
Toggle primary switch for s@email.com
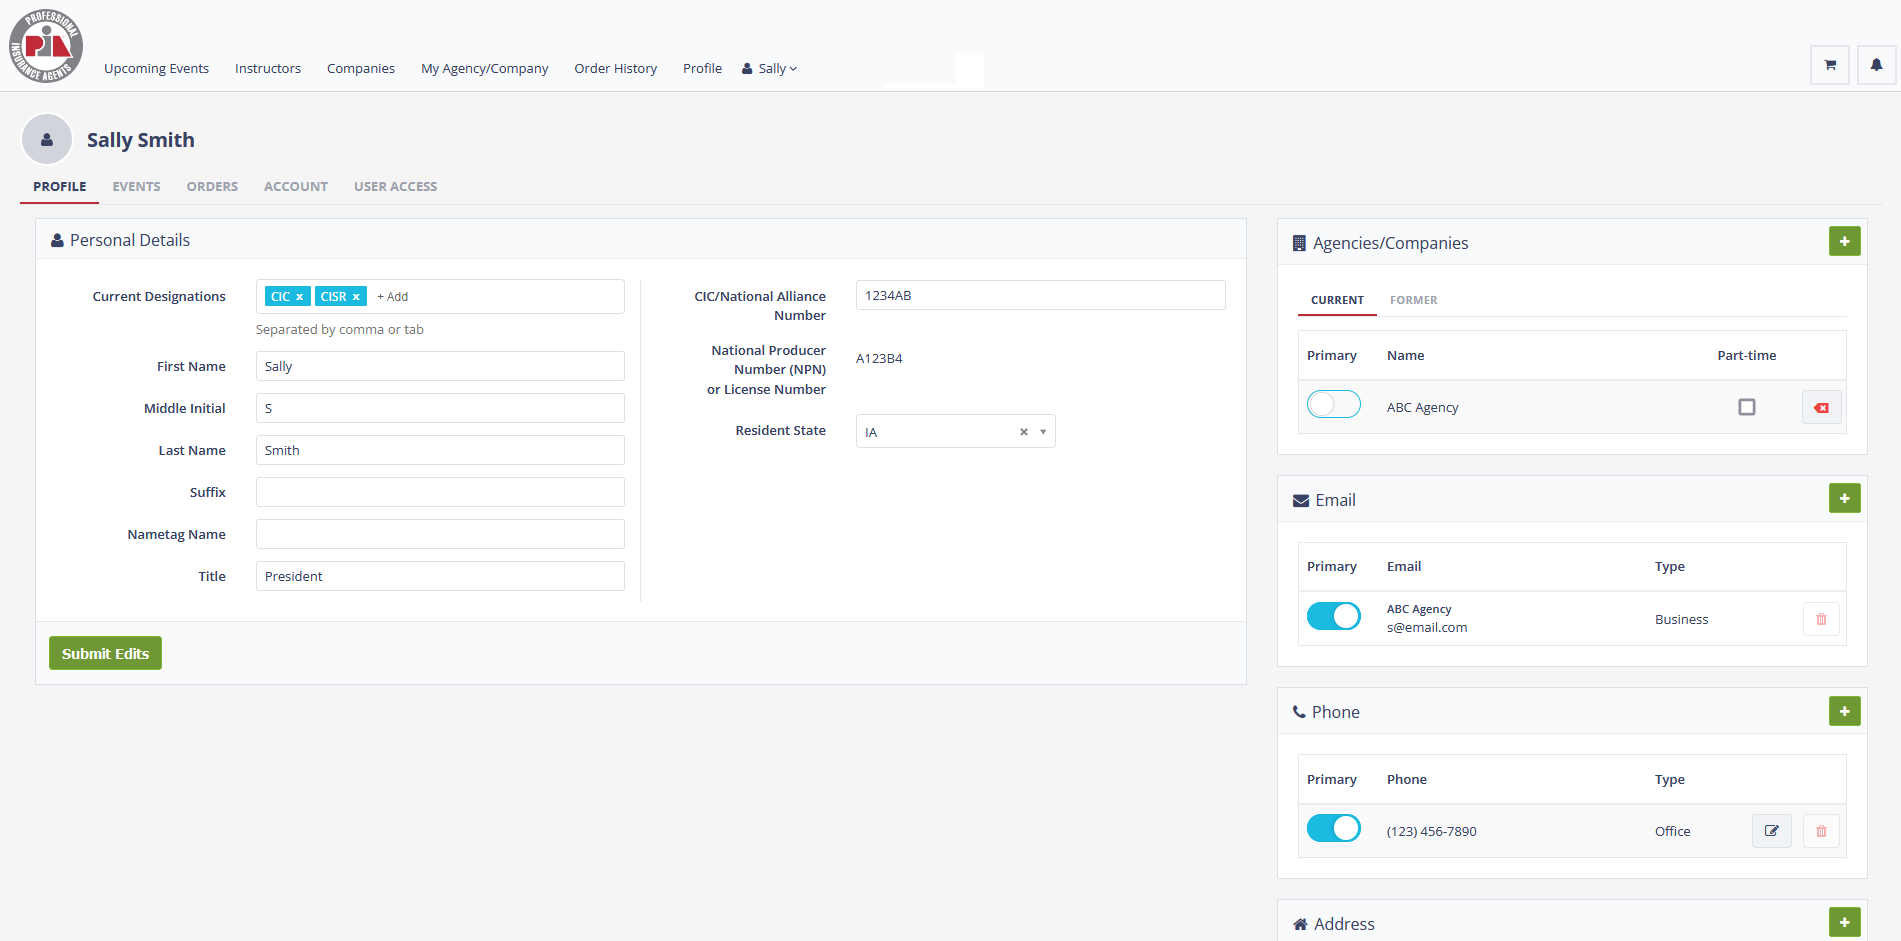click(x=1333, y=616)
